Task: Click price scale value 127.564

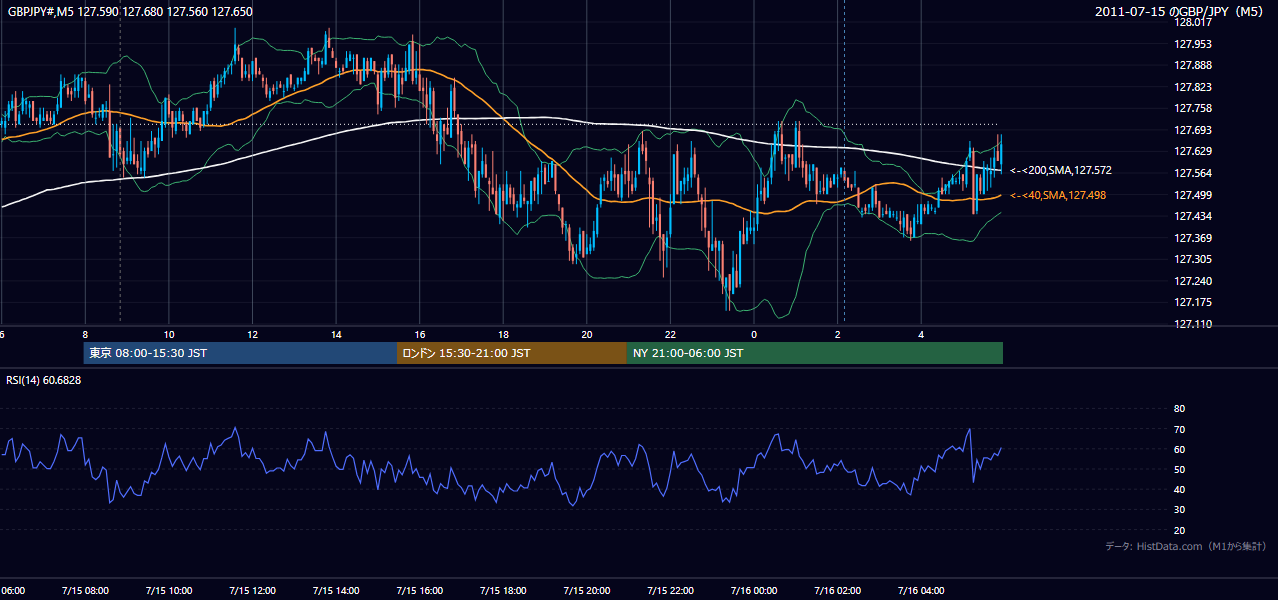Action: pyautogui.click(x=1194, y=173)
